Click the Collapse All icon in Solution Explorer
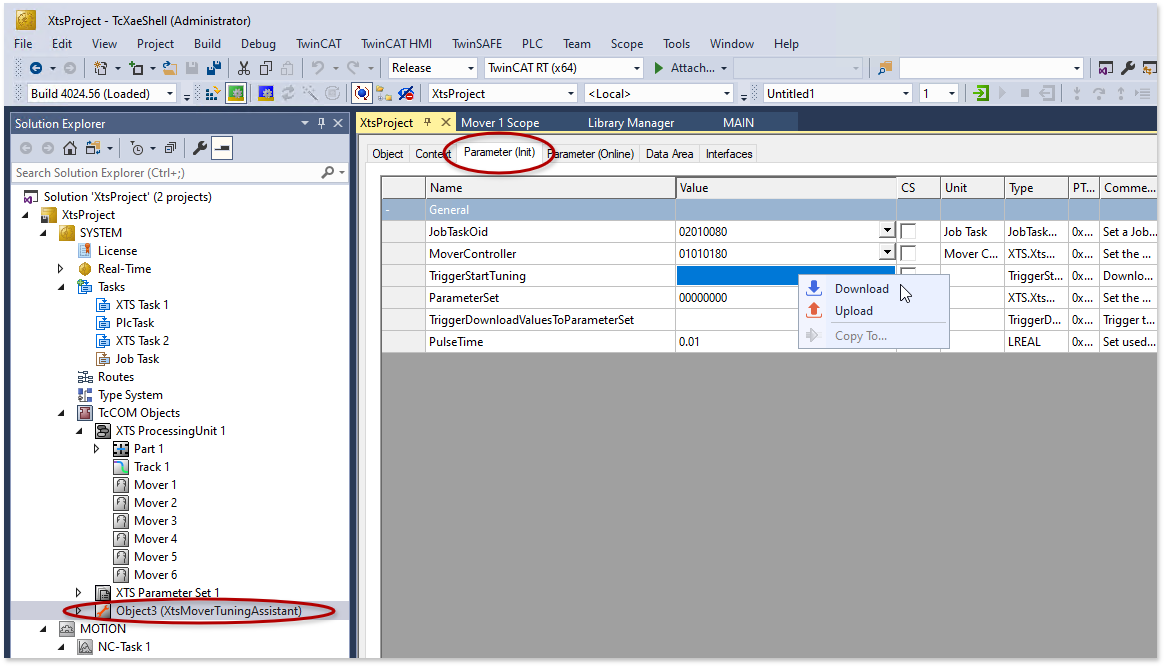The width and height of the screenshot is (1165, 667). [170, 149]
